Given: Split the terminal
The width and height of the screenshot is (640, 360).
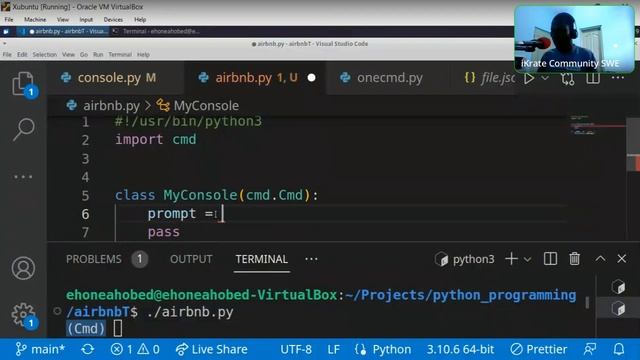Looking at the screenshot, I should pos(550,259).
